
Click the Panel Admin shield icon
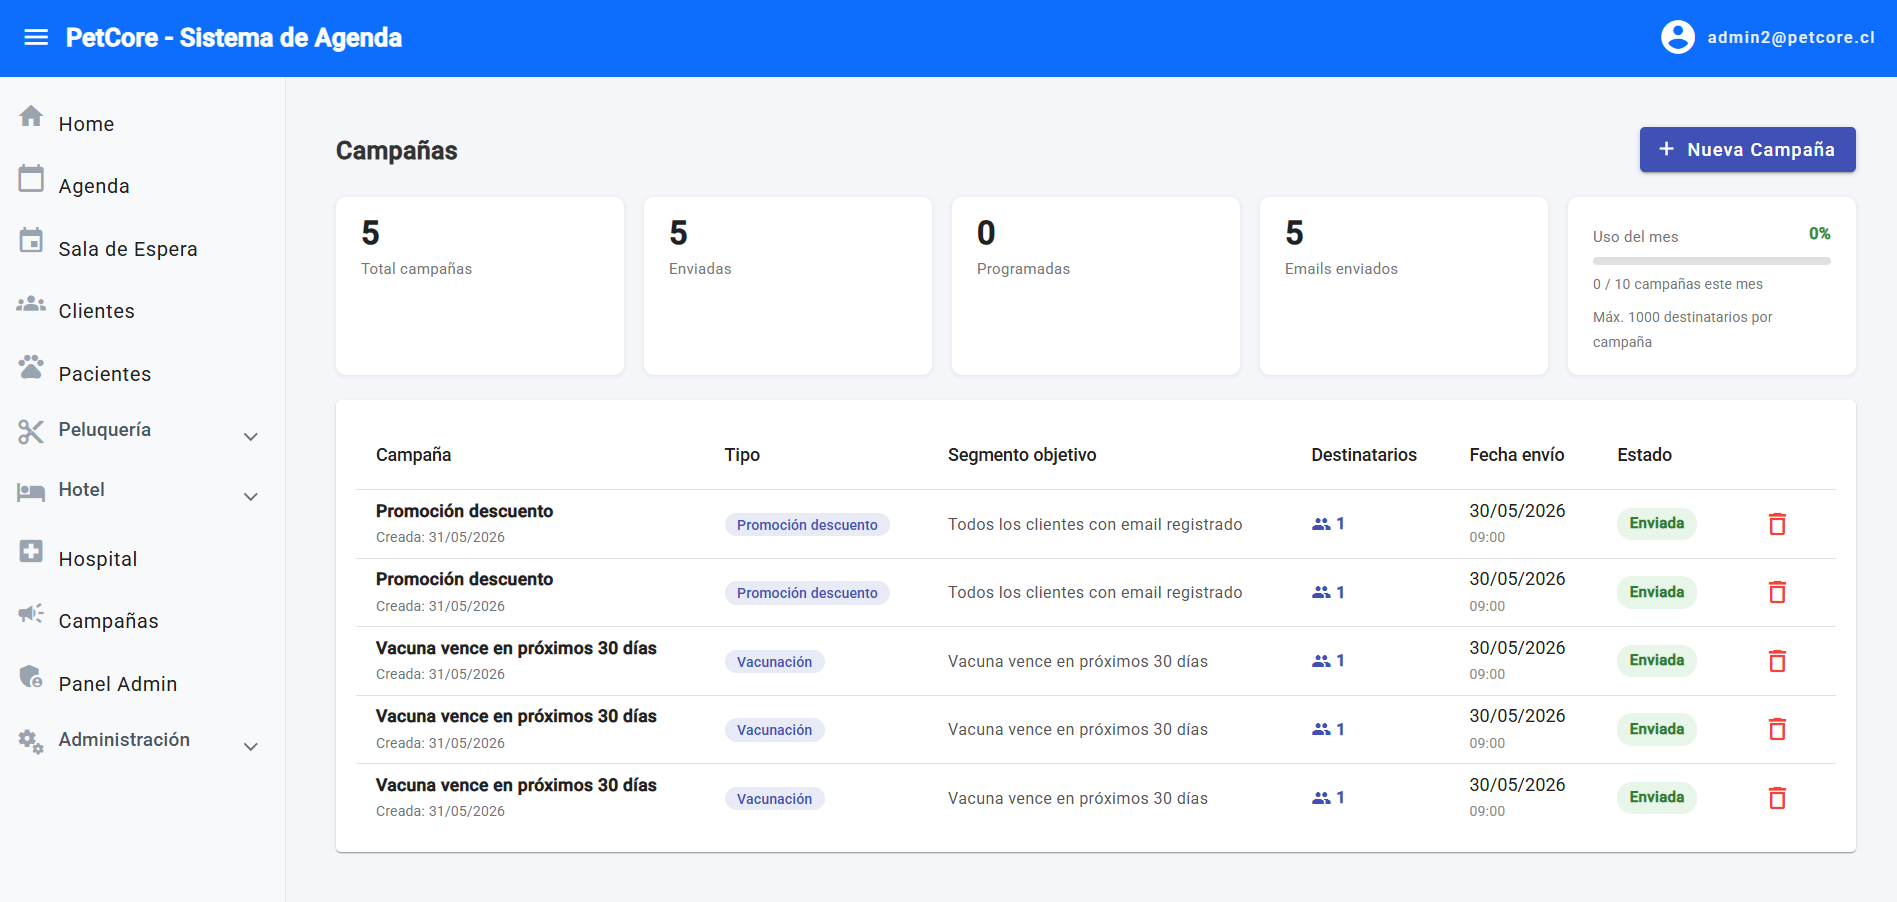click(31, 676)
